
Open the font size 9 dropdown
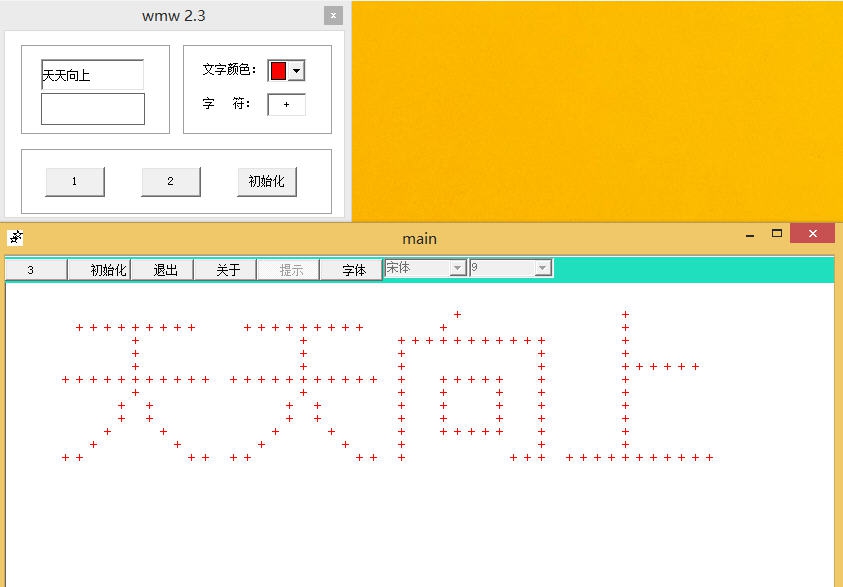pos(541,268)
